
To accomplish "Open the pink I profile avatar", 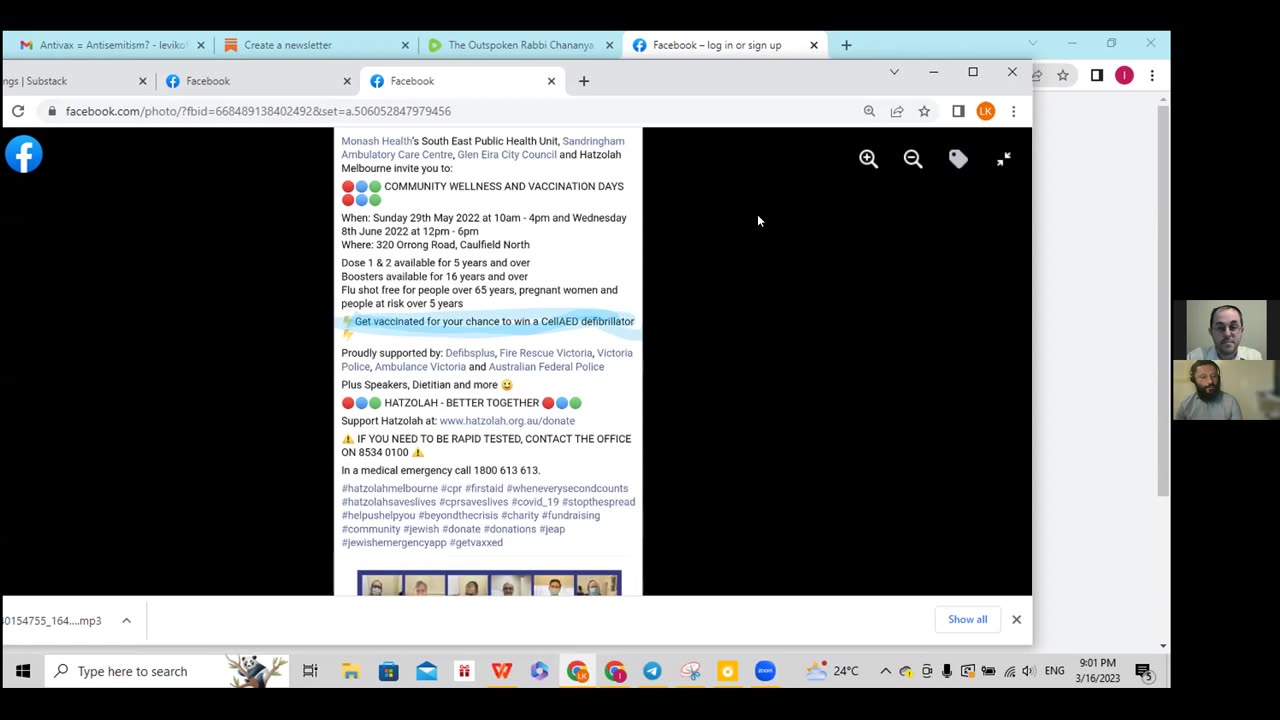I will coord(1124,75).
